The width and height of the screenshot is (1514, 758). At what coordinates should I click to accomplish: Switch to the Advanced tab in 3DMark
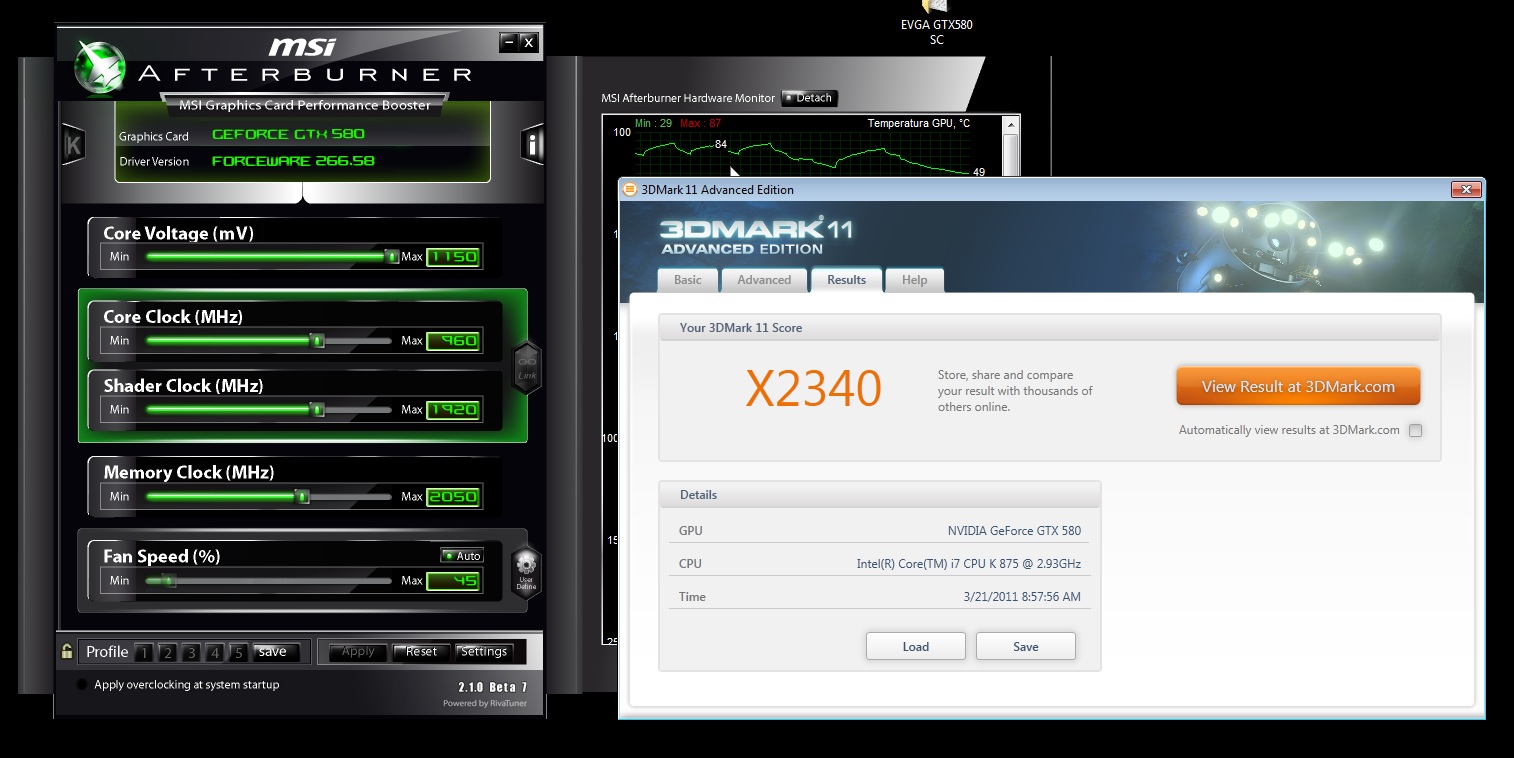click(764, 280)
